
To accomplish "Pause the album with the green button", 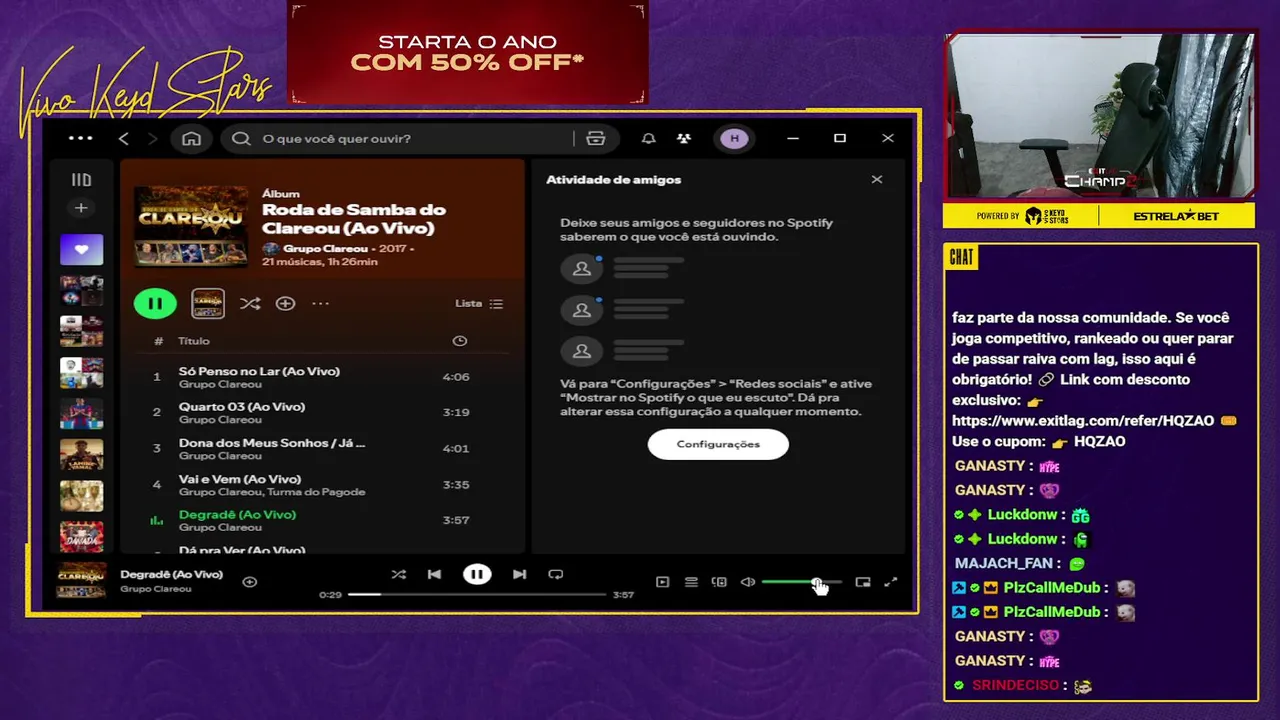I will (x=155, y=303).
